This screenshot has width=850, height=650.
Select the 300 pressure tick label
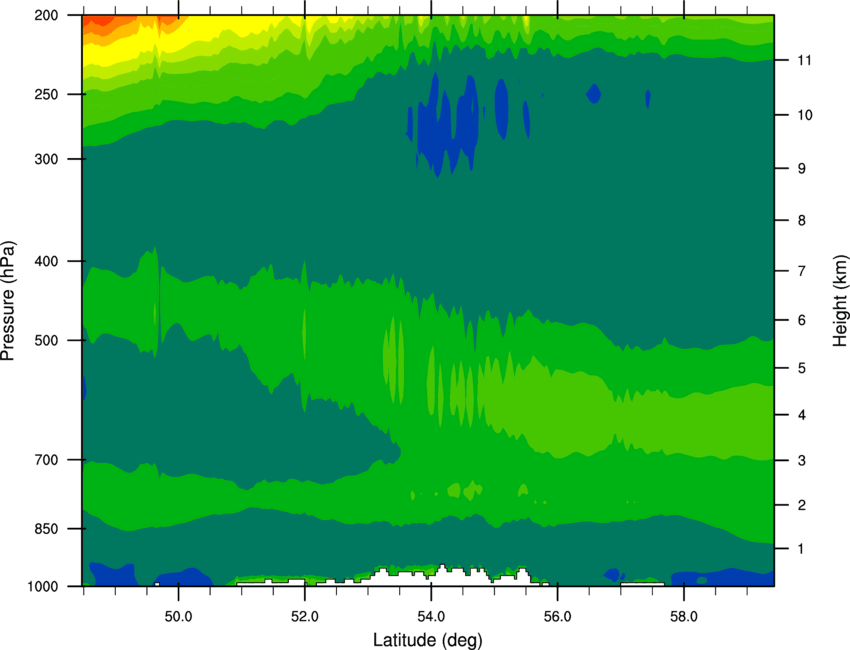tap(47, 159)
